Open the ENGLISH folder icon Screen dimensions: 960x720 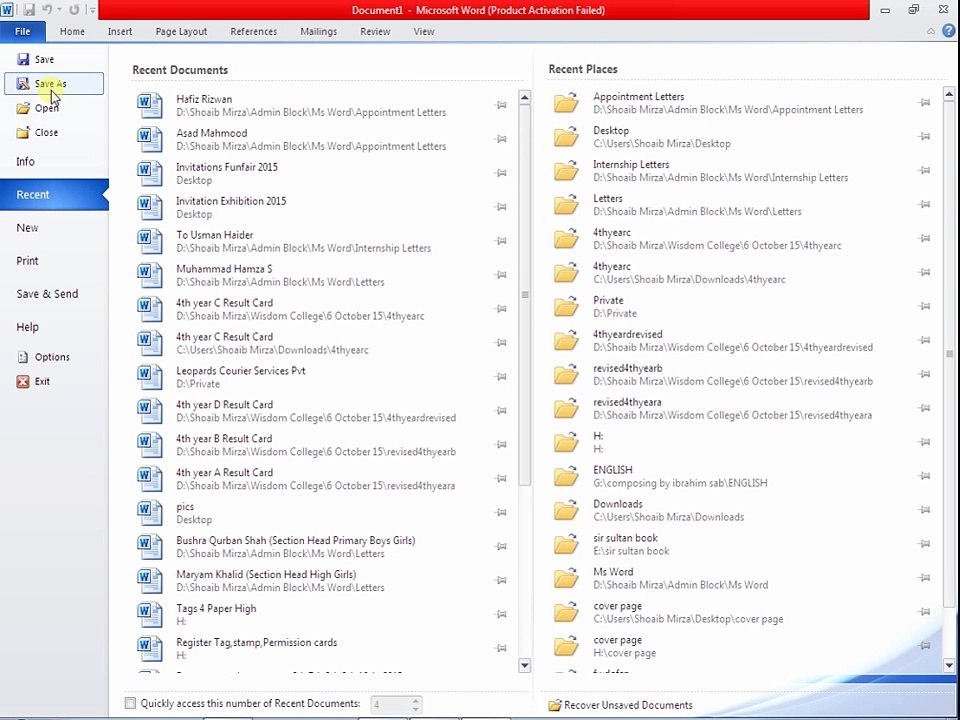click(x=566, y=476)
